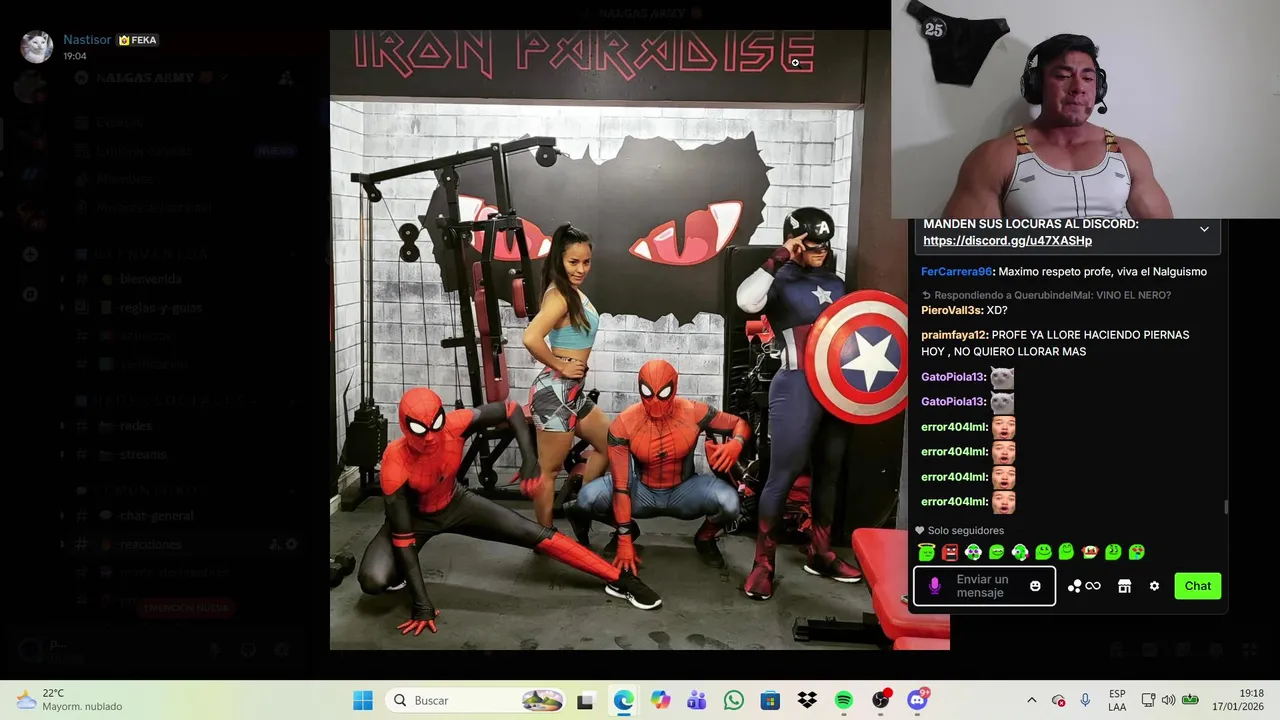Expand hidden system tray icons chevron
The height and width of the screenshot is (720, 1280).
pos(1032,700)
